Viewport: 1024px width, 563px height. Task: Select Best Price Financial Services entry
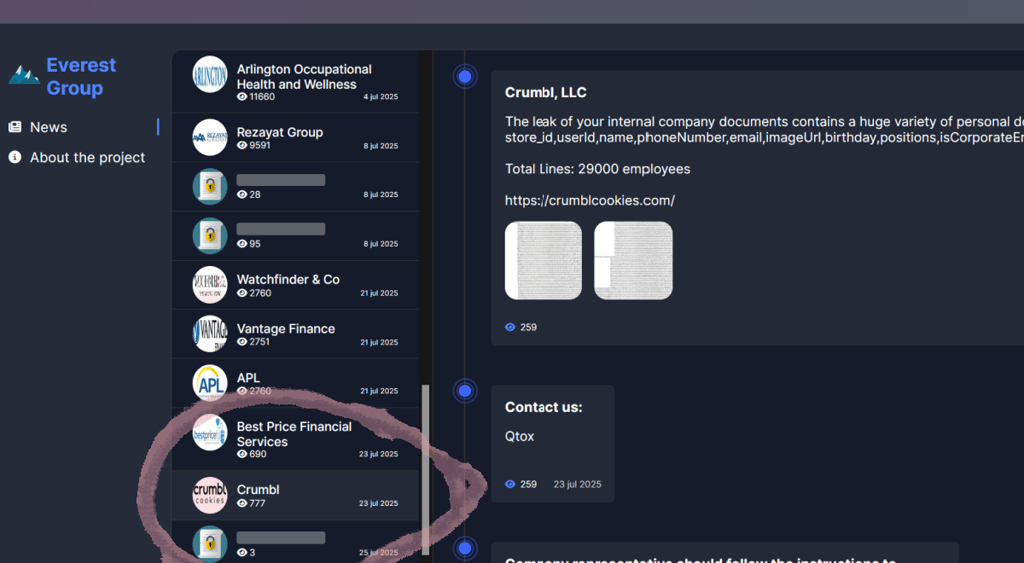coord(295,439)
